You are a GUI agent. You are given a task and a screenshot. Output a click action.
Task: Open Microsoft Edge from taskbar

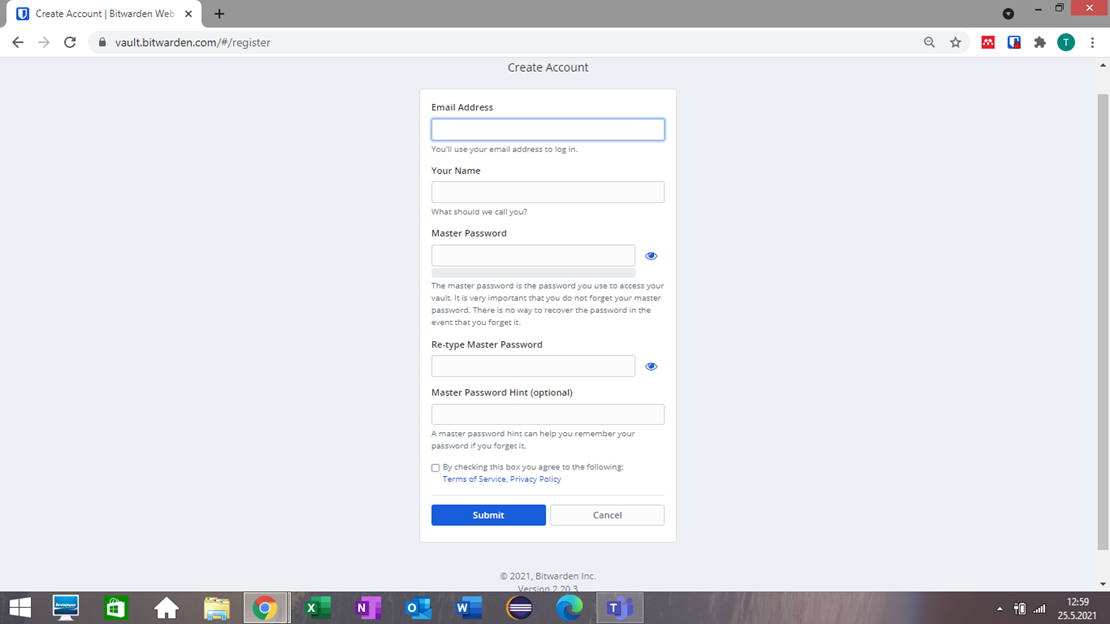pos(569,608)
